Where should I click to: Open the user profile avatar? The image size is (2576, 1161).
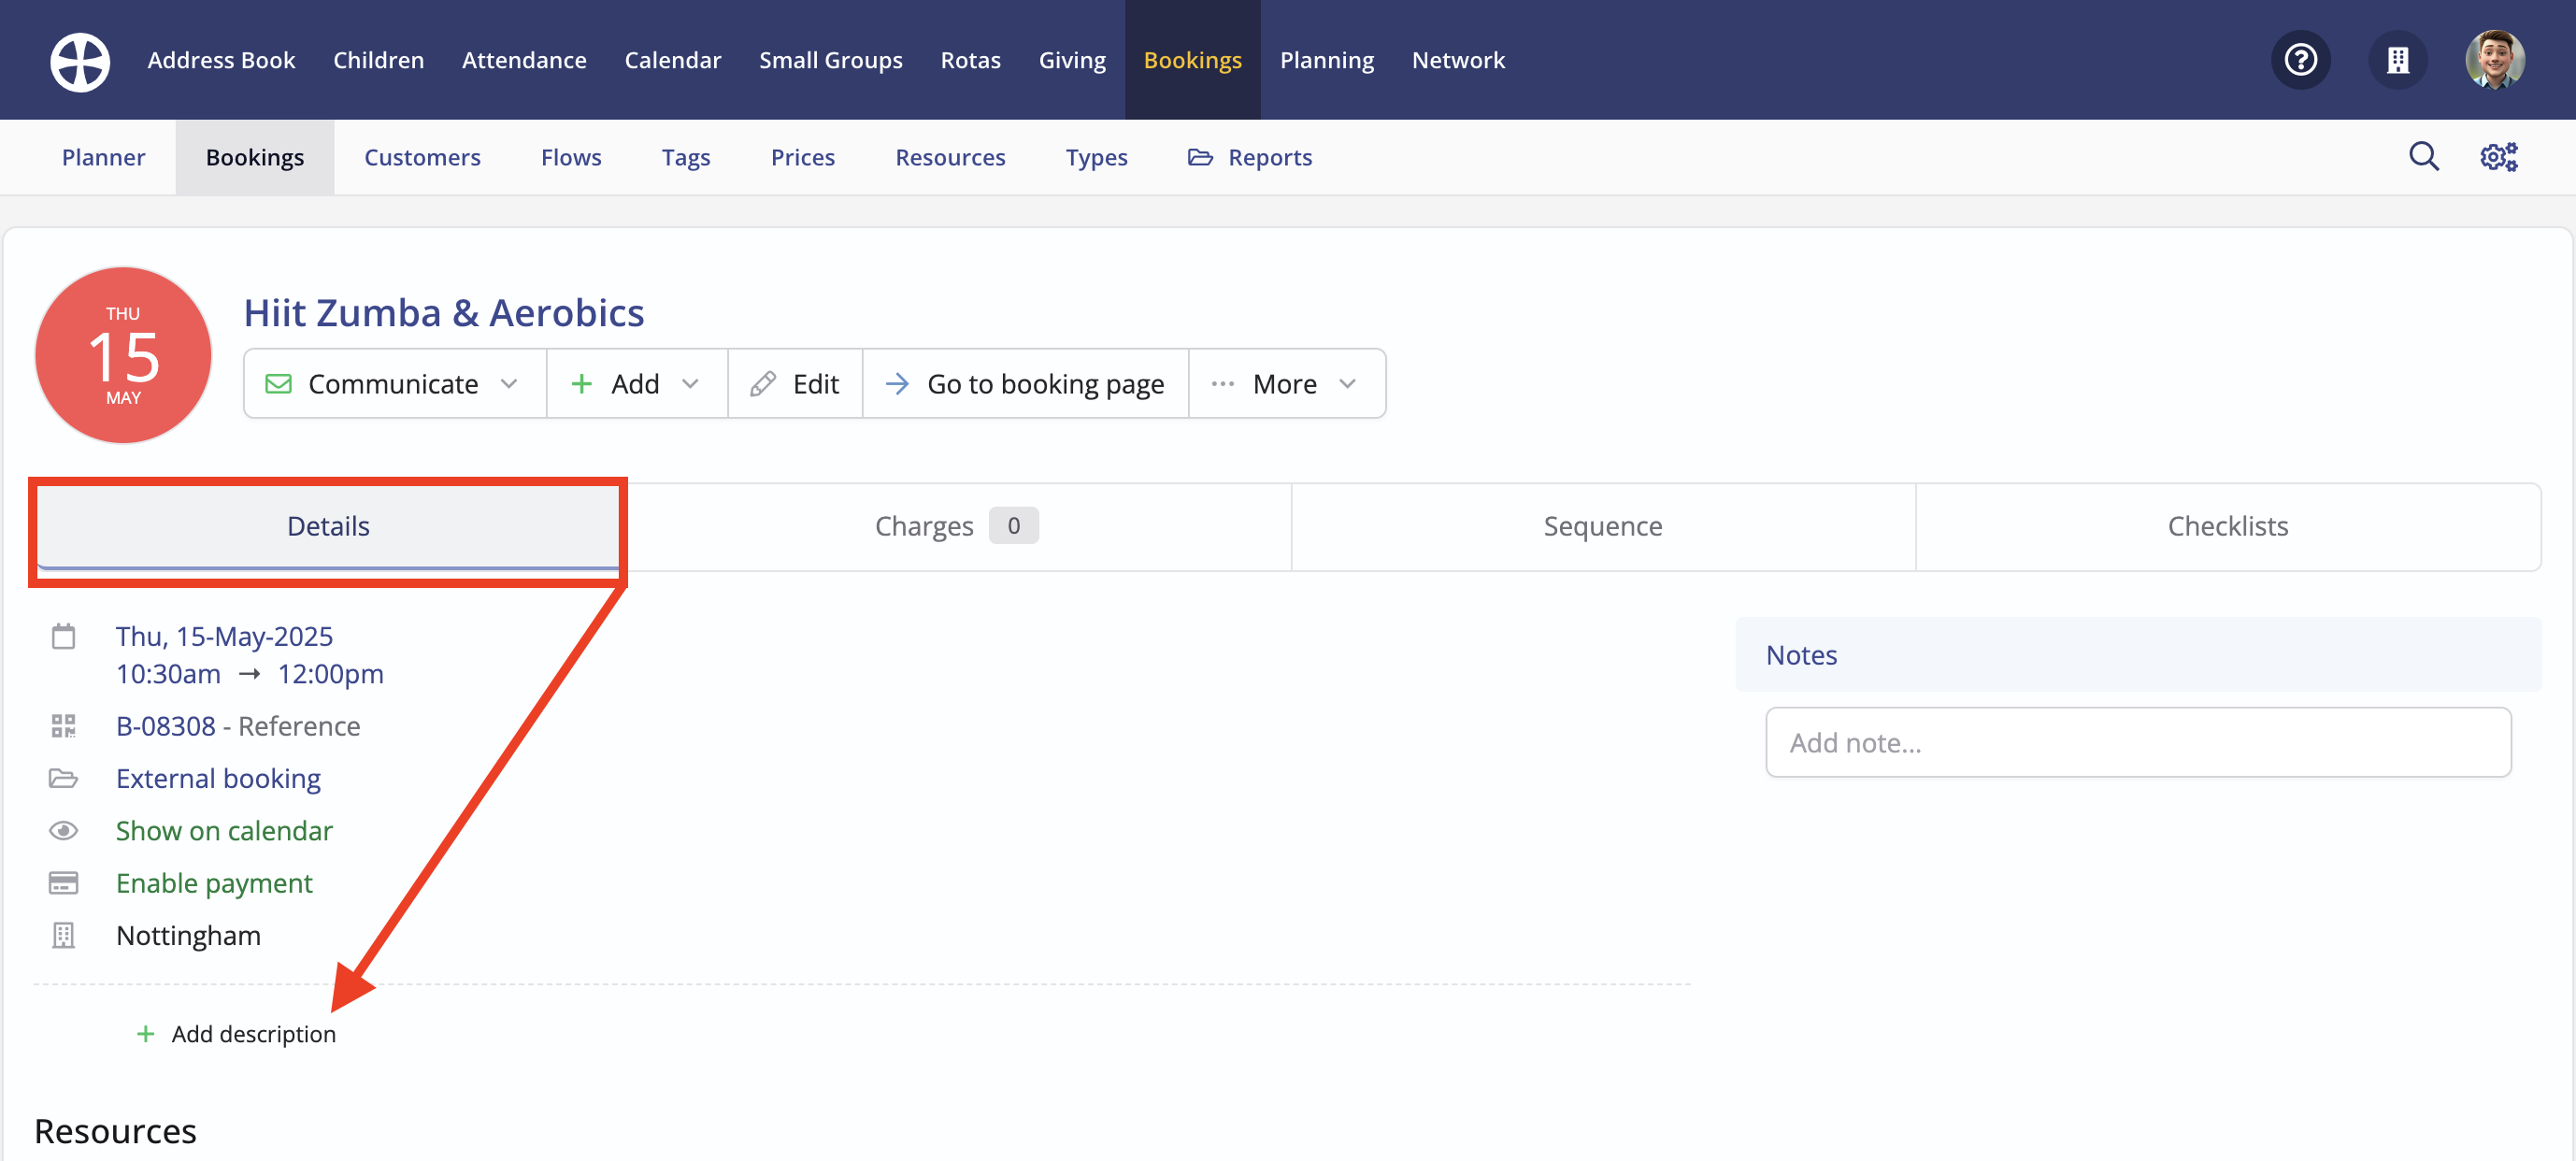click(x=2494, y=60)
